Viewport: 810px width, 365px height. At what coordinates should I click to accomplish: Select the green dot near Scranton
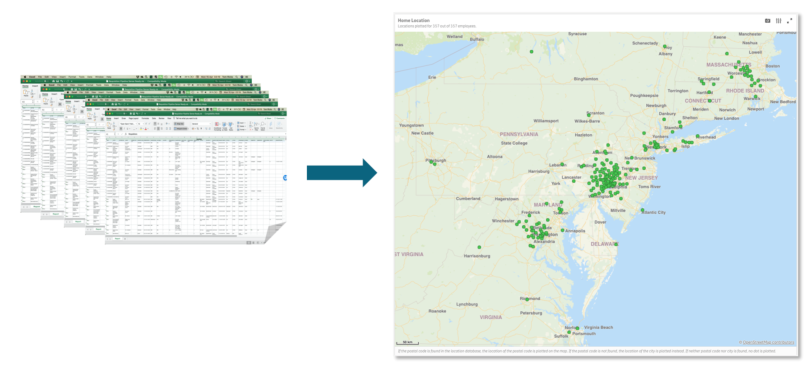[x=588, y=114]
